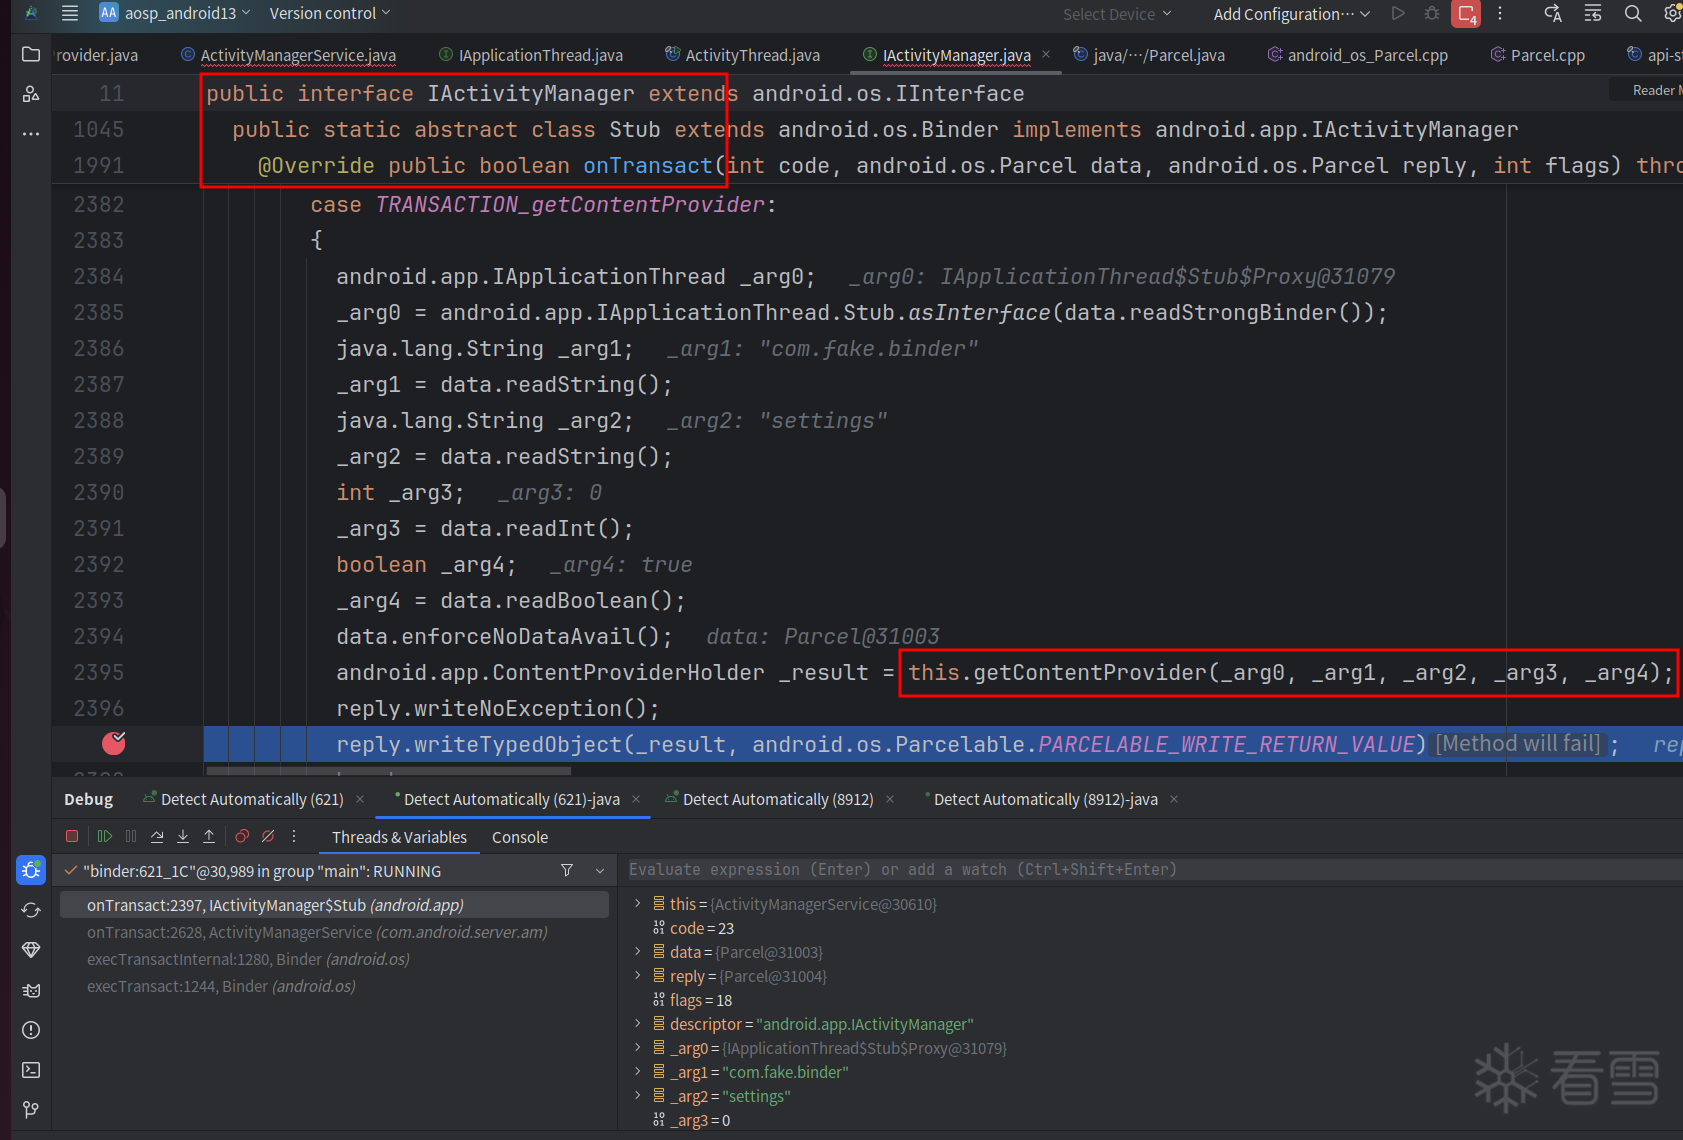This screenshot has width=1683, height=1140.
Task: Expand the '_arg1' variable node
Action: 638,1071
